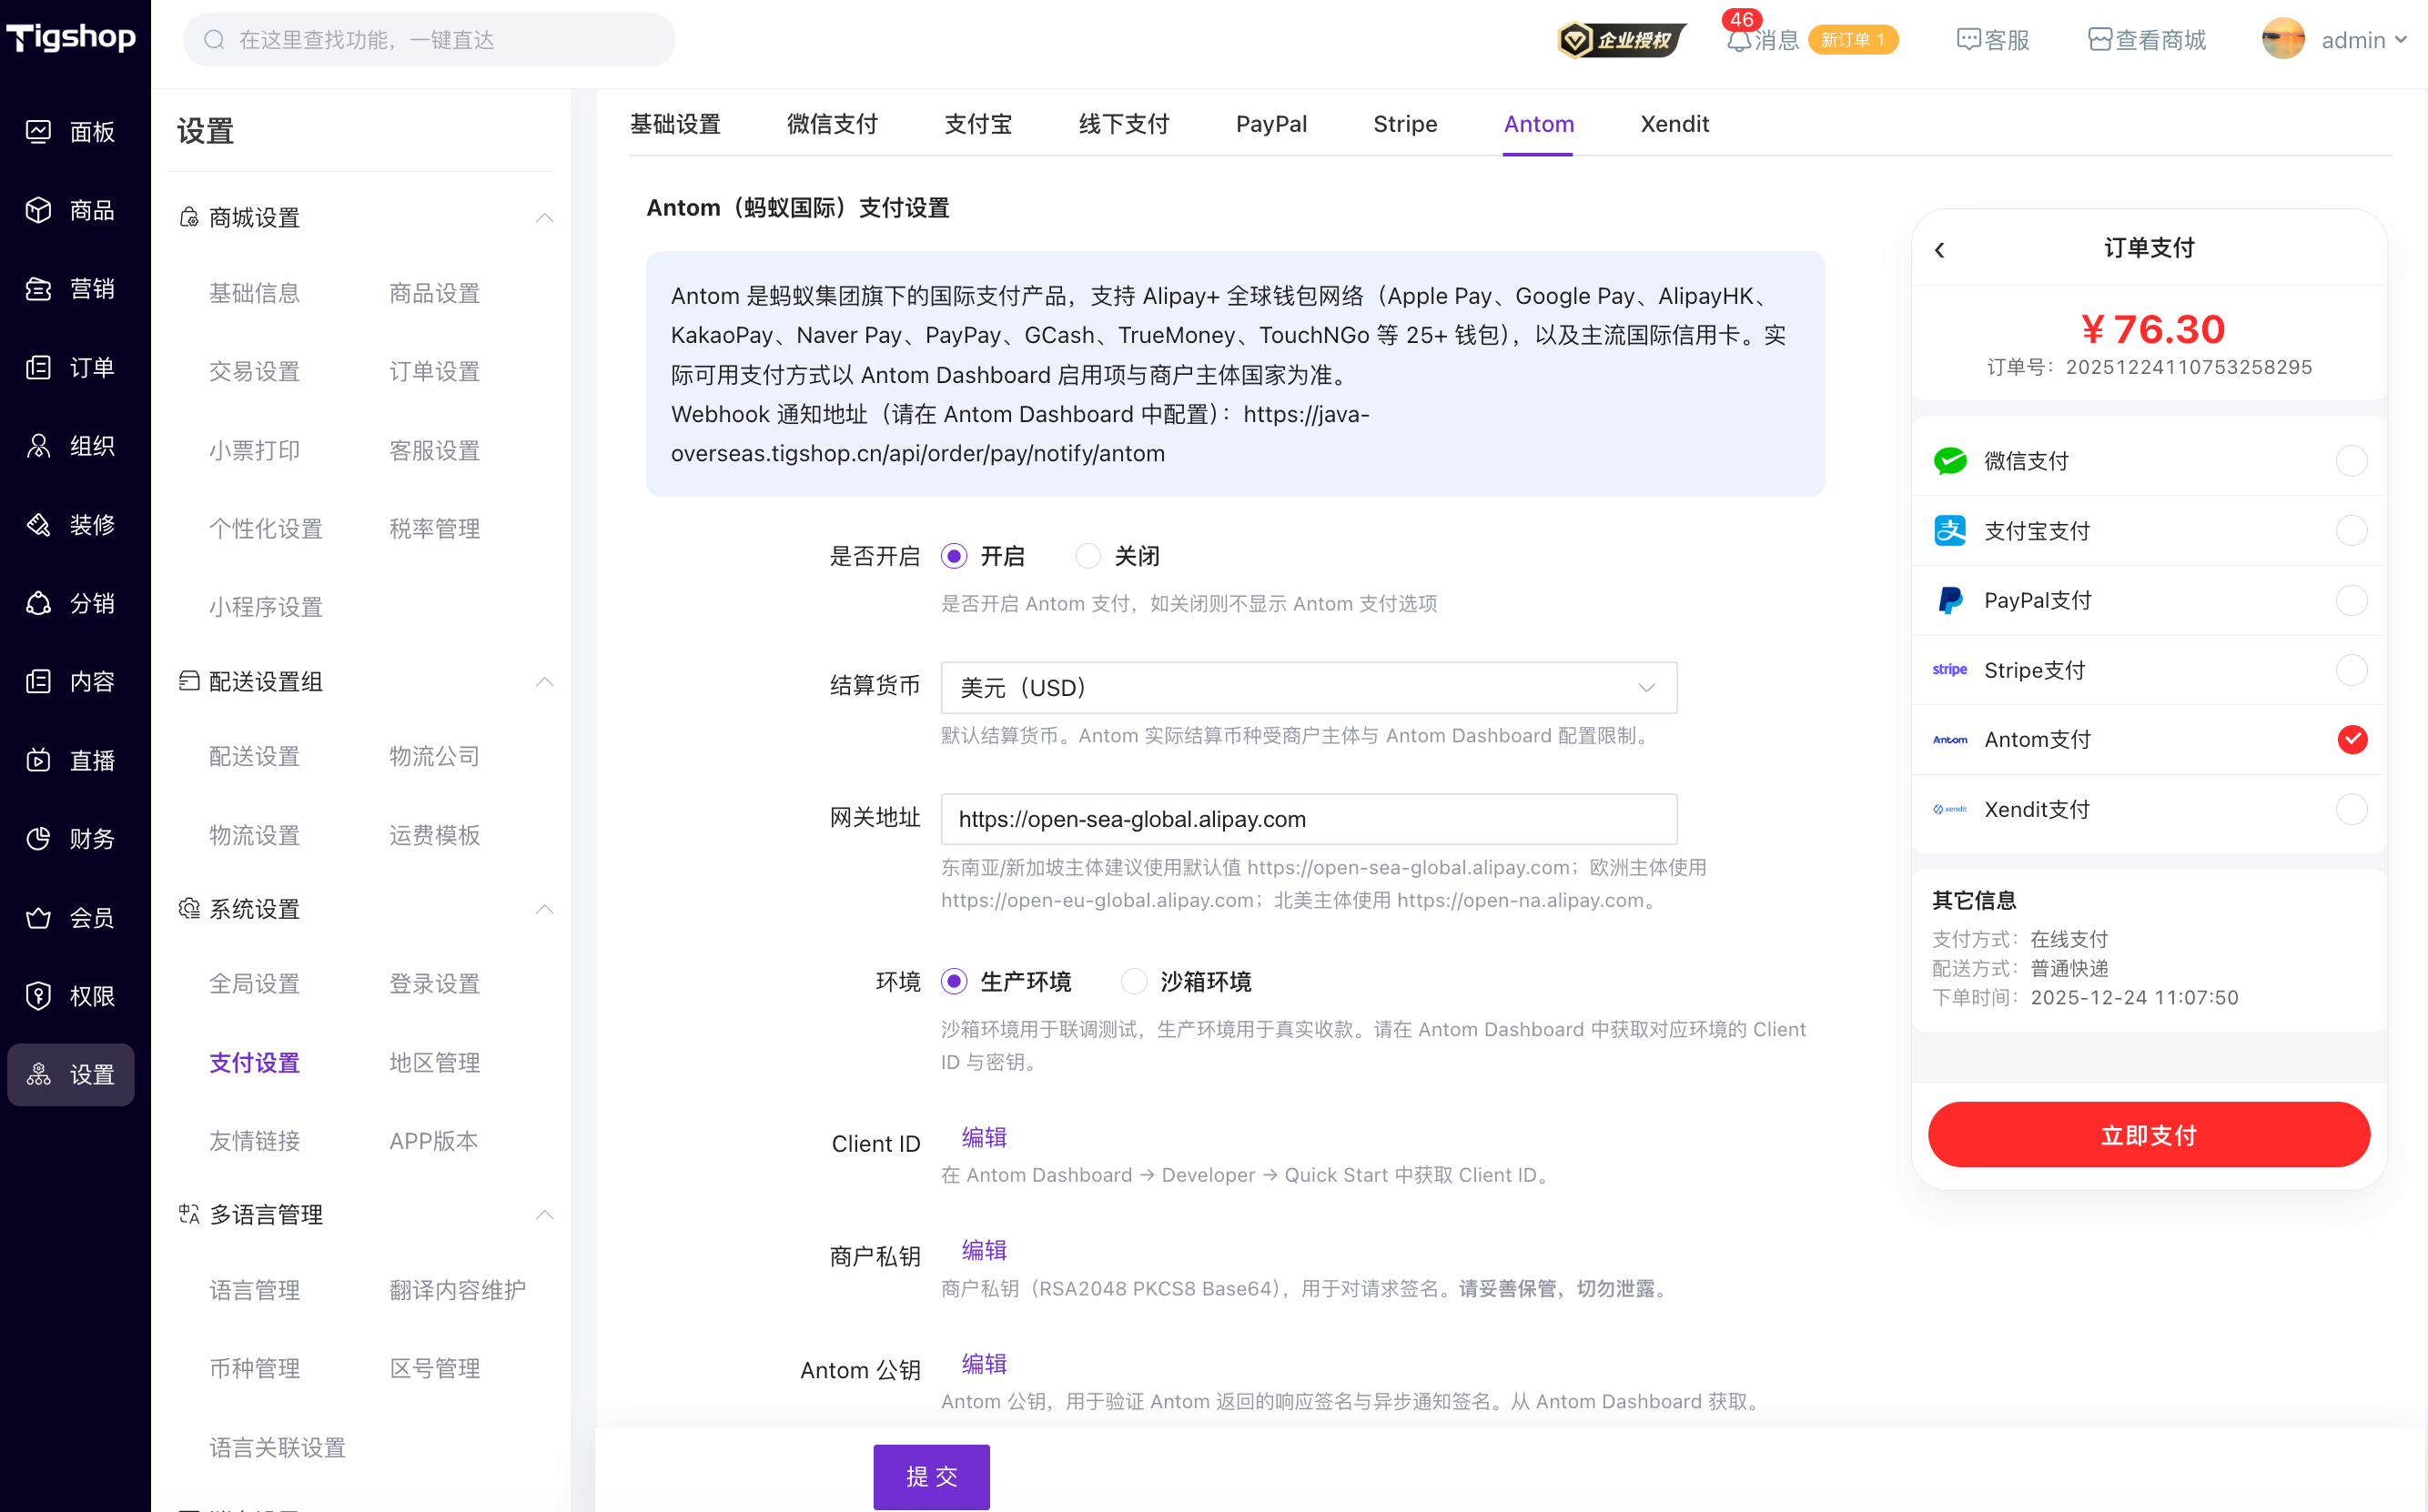Select Stripe支付 radio in preview

[x=2351, y=670]
